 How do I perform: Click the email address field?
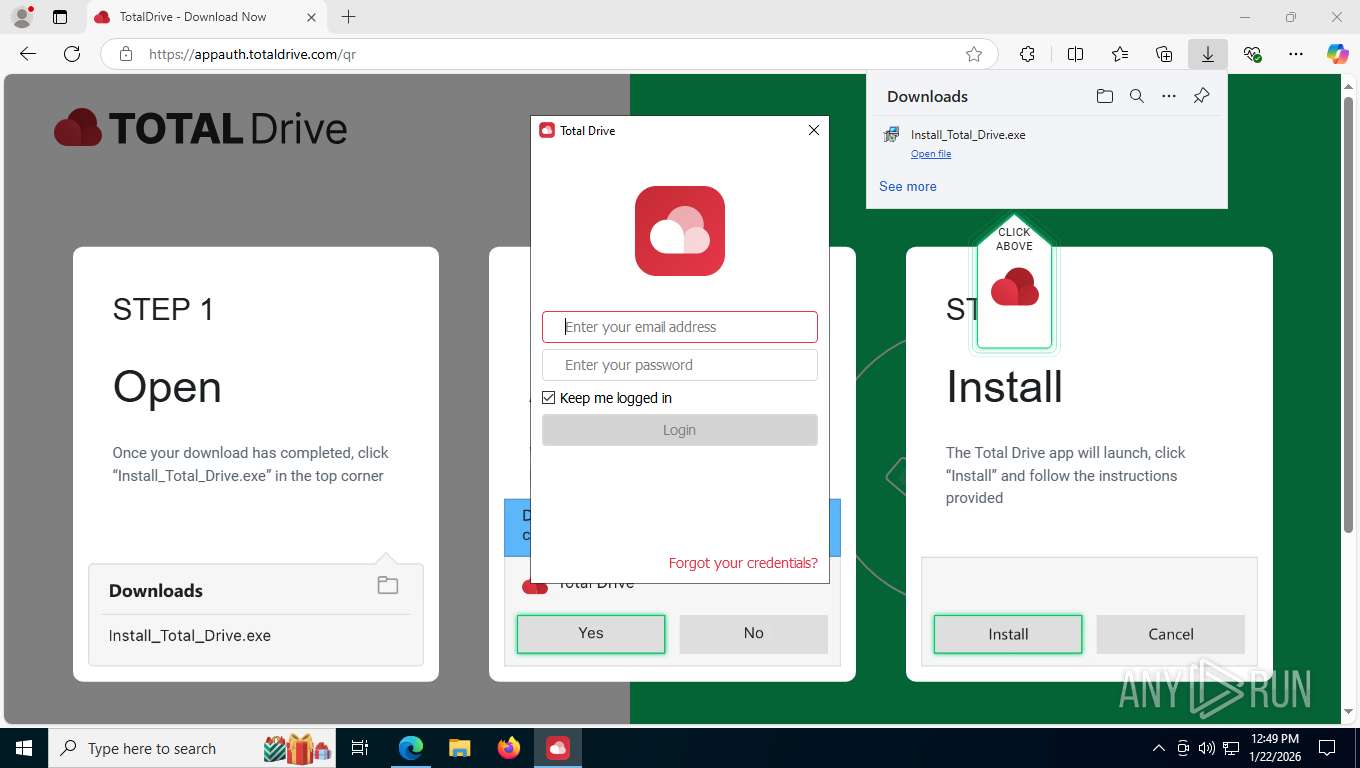(x=680, y=327)
